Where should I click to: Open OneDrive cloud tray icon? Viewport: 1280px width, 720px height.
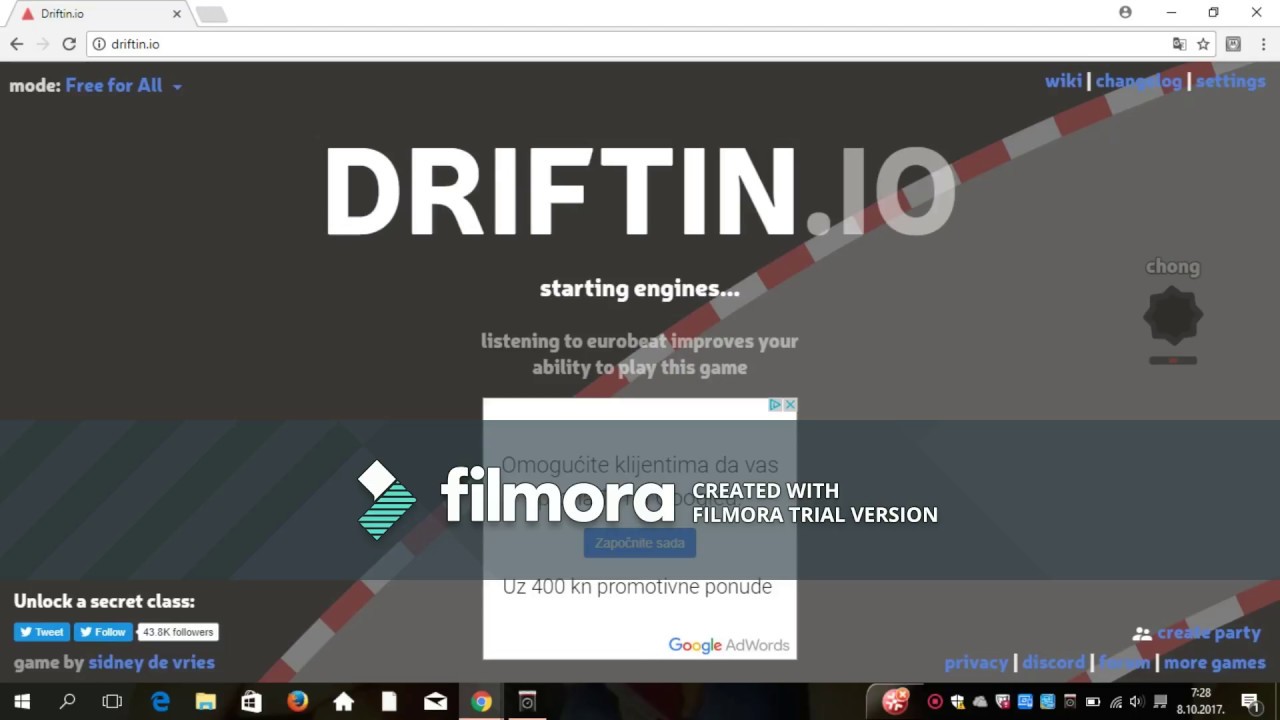pos(979,702)
